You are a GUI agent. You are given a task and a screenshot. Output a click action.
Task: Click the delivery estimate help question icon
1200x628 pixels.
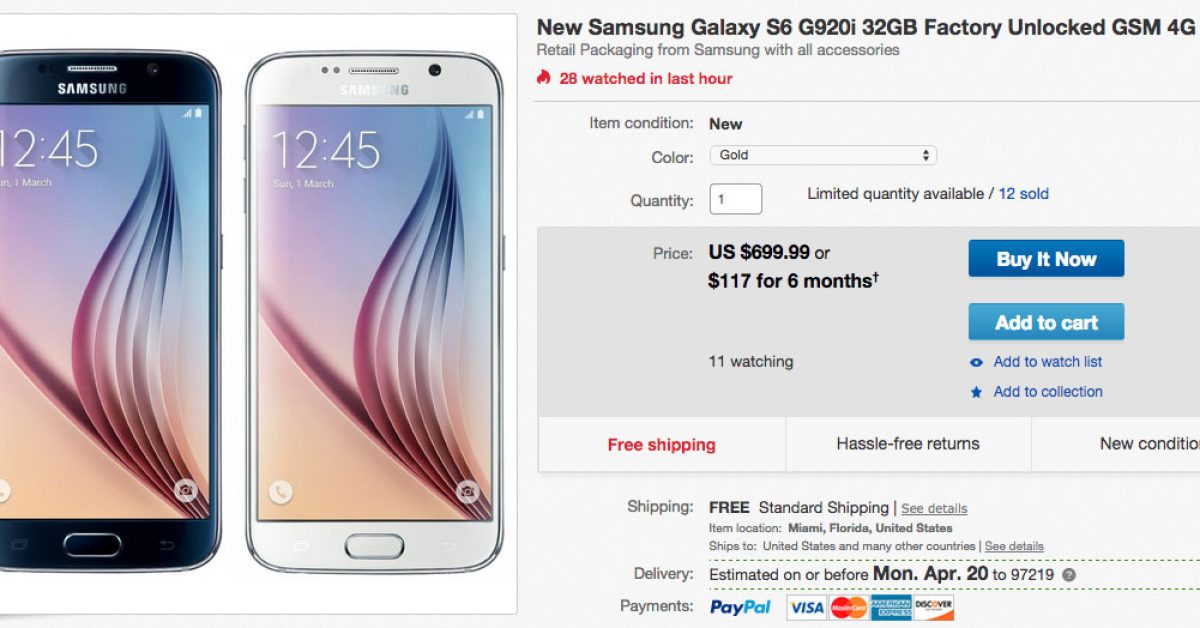(1069, 575)
